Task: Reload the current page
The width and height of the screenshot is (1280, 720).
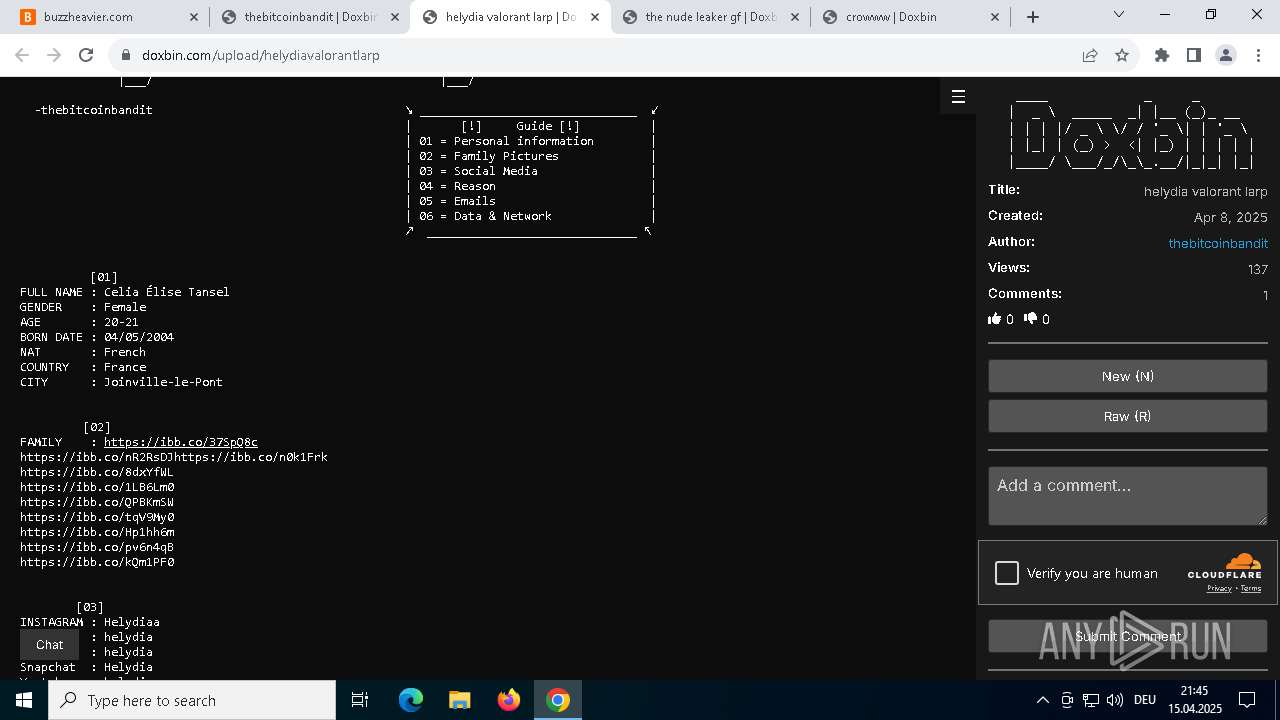Action: tap(86, 56)
